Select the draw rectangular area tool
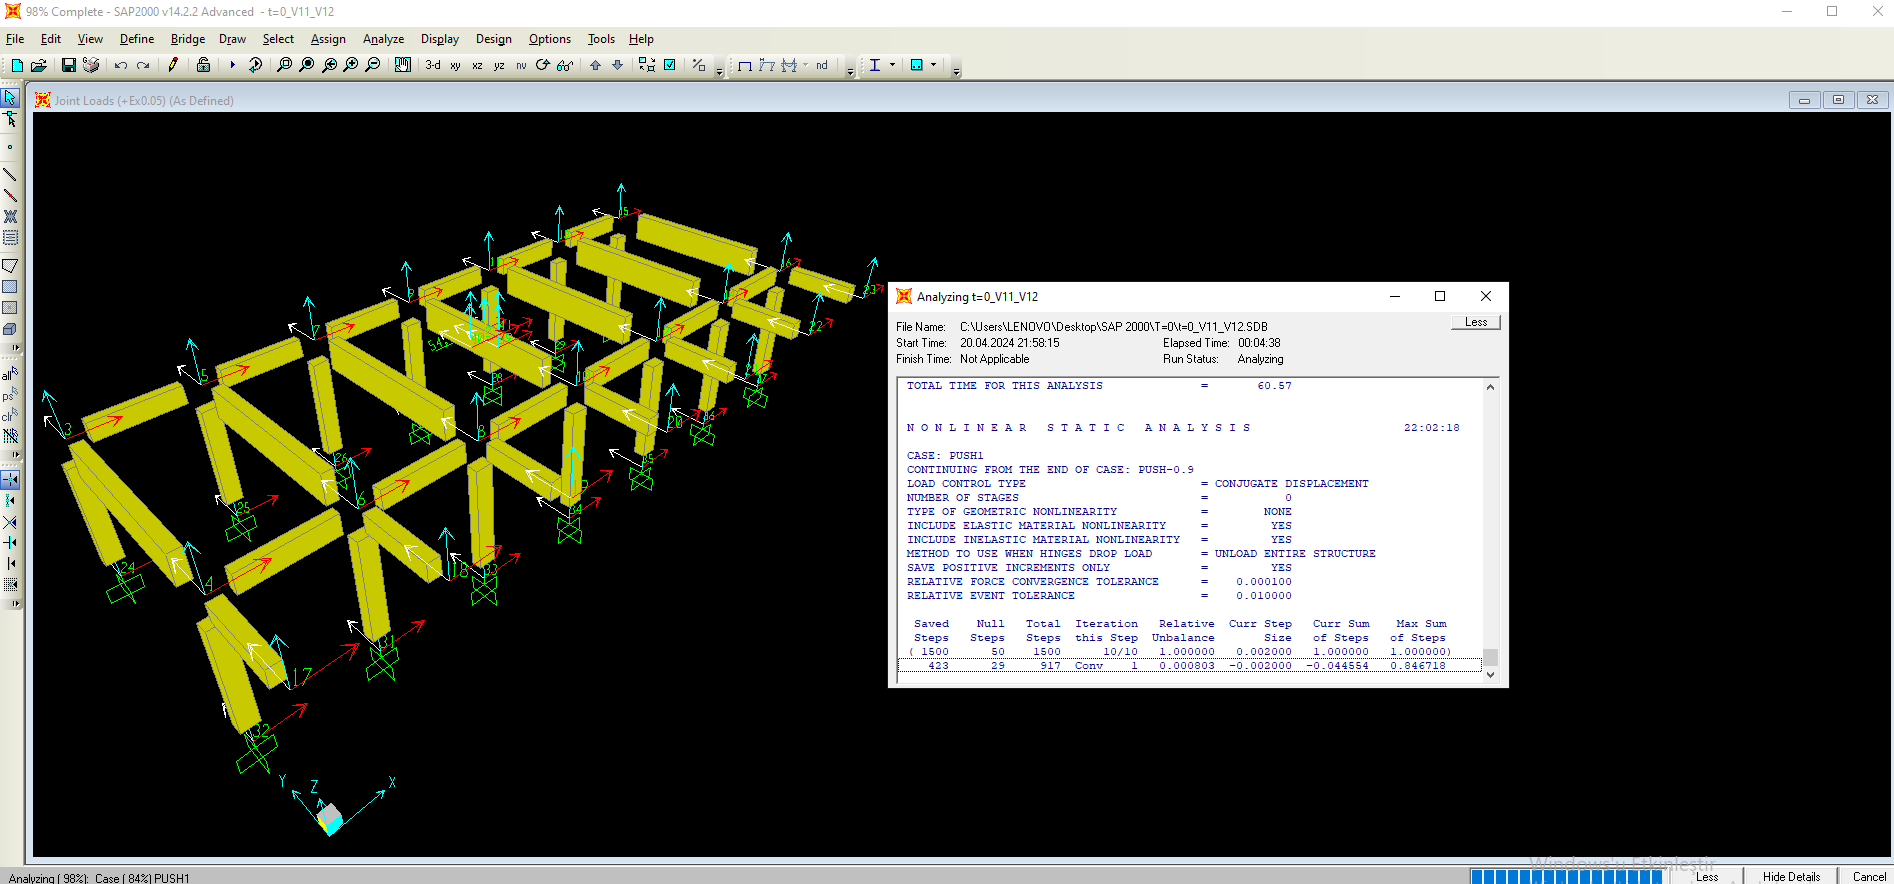Image resolution: width=1894 pixels, height=884 pixels. click(10, 287)
